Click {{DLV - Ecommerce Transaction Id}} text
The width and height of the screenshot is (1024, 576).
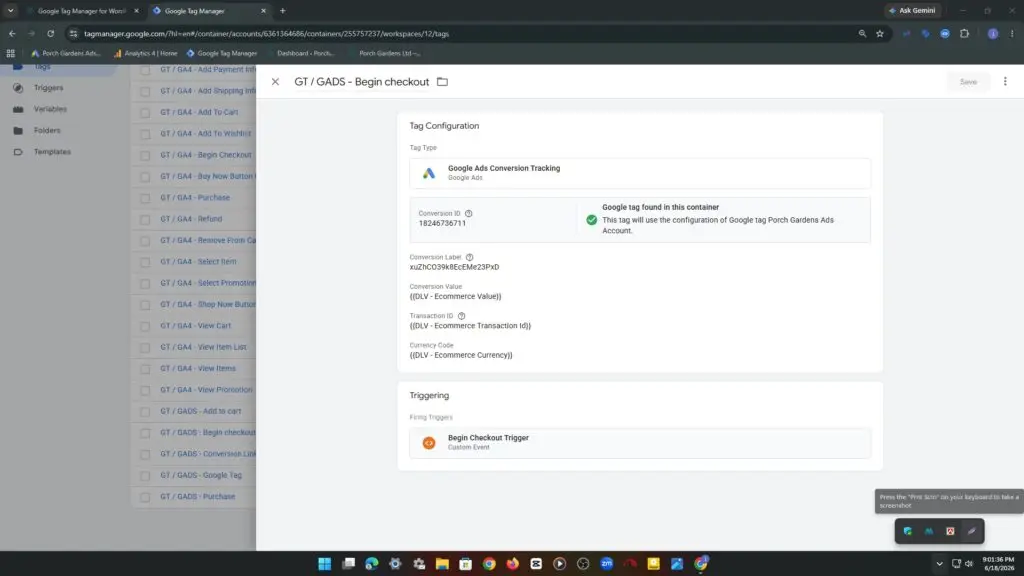click(470, 326)
